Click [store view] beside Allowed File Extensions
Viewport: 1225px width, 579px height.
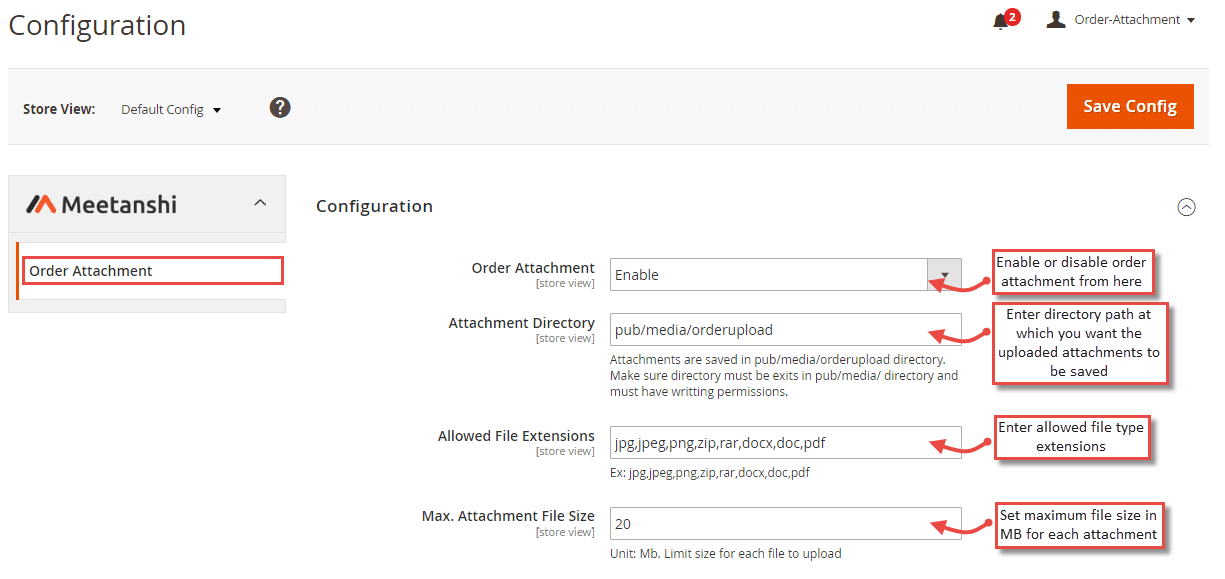coord(565,451)
